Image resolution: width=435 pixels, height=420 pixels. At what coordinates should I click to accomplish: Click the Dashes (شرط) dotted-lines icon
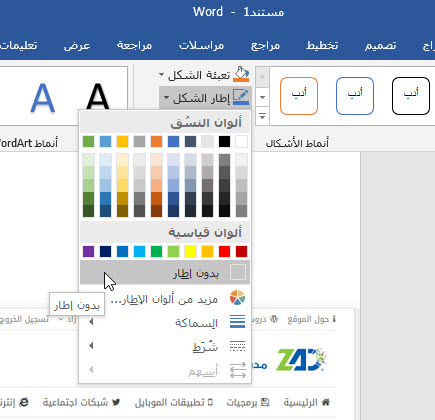[x=237, y=346]
